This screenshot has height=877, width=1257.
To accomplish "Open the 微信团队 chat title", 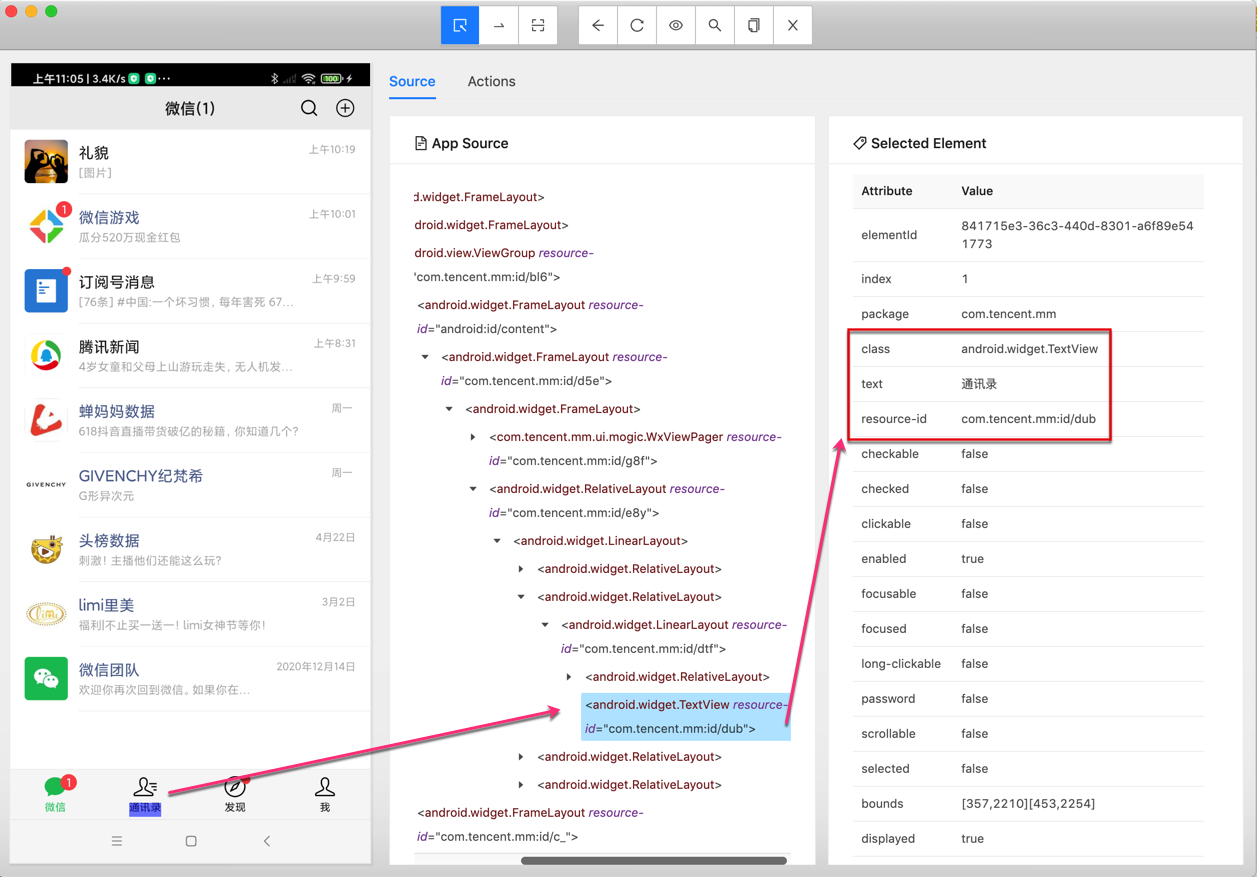I will pyautogui.click(x=109, y=670).
